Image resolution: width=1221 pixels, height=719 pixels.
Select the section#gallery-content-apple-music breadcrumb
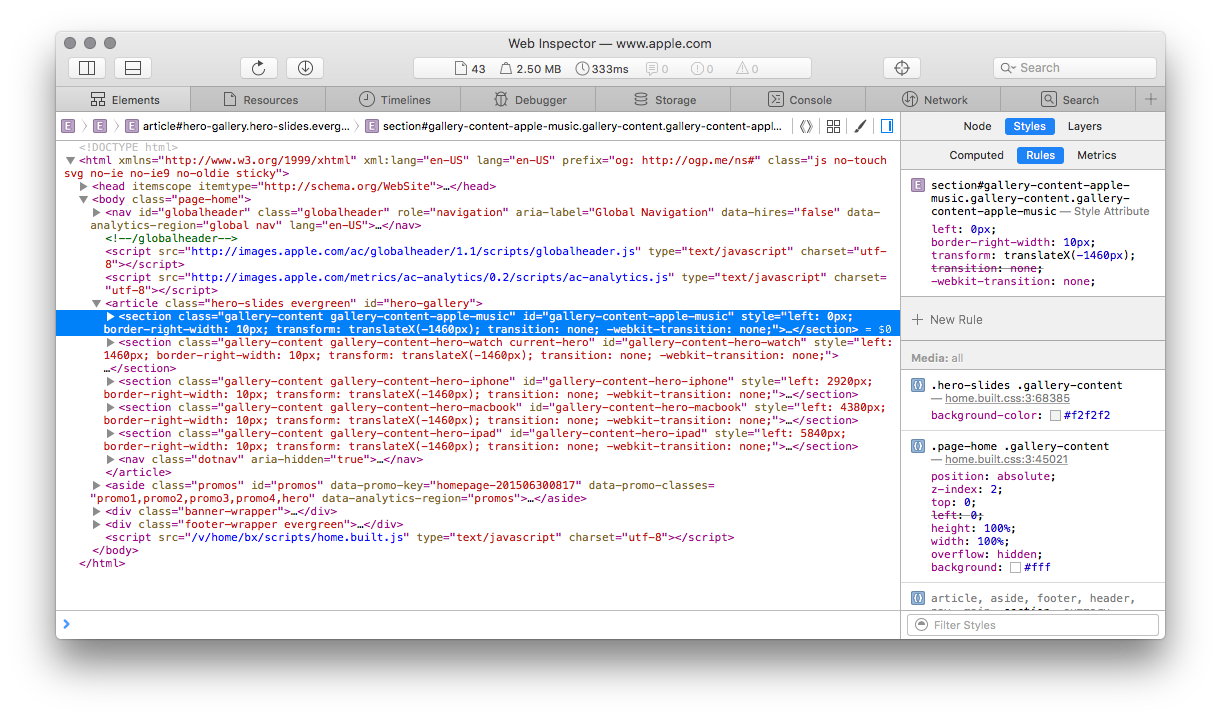click(x=574, y=126)
